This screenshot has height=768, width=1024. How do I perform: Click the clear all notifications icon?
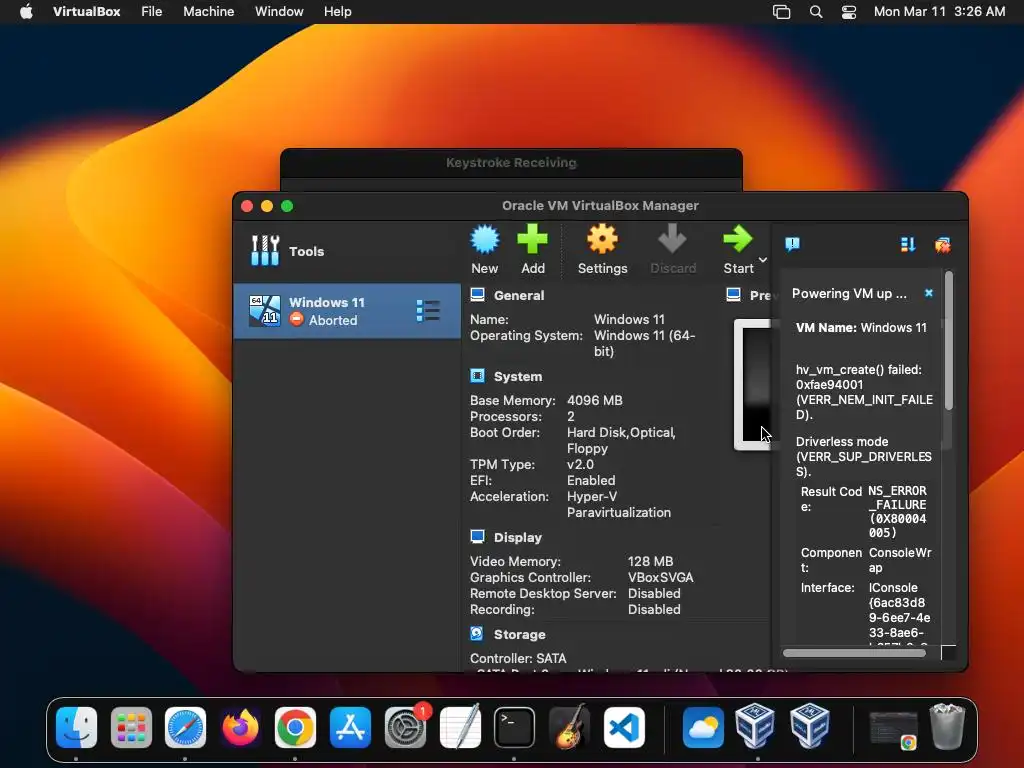[942, 245]
